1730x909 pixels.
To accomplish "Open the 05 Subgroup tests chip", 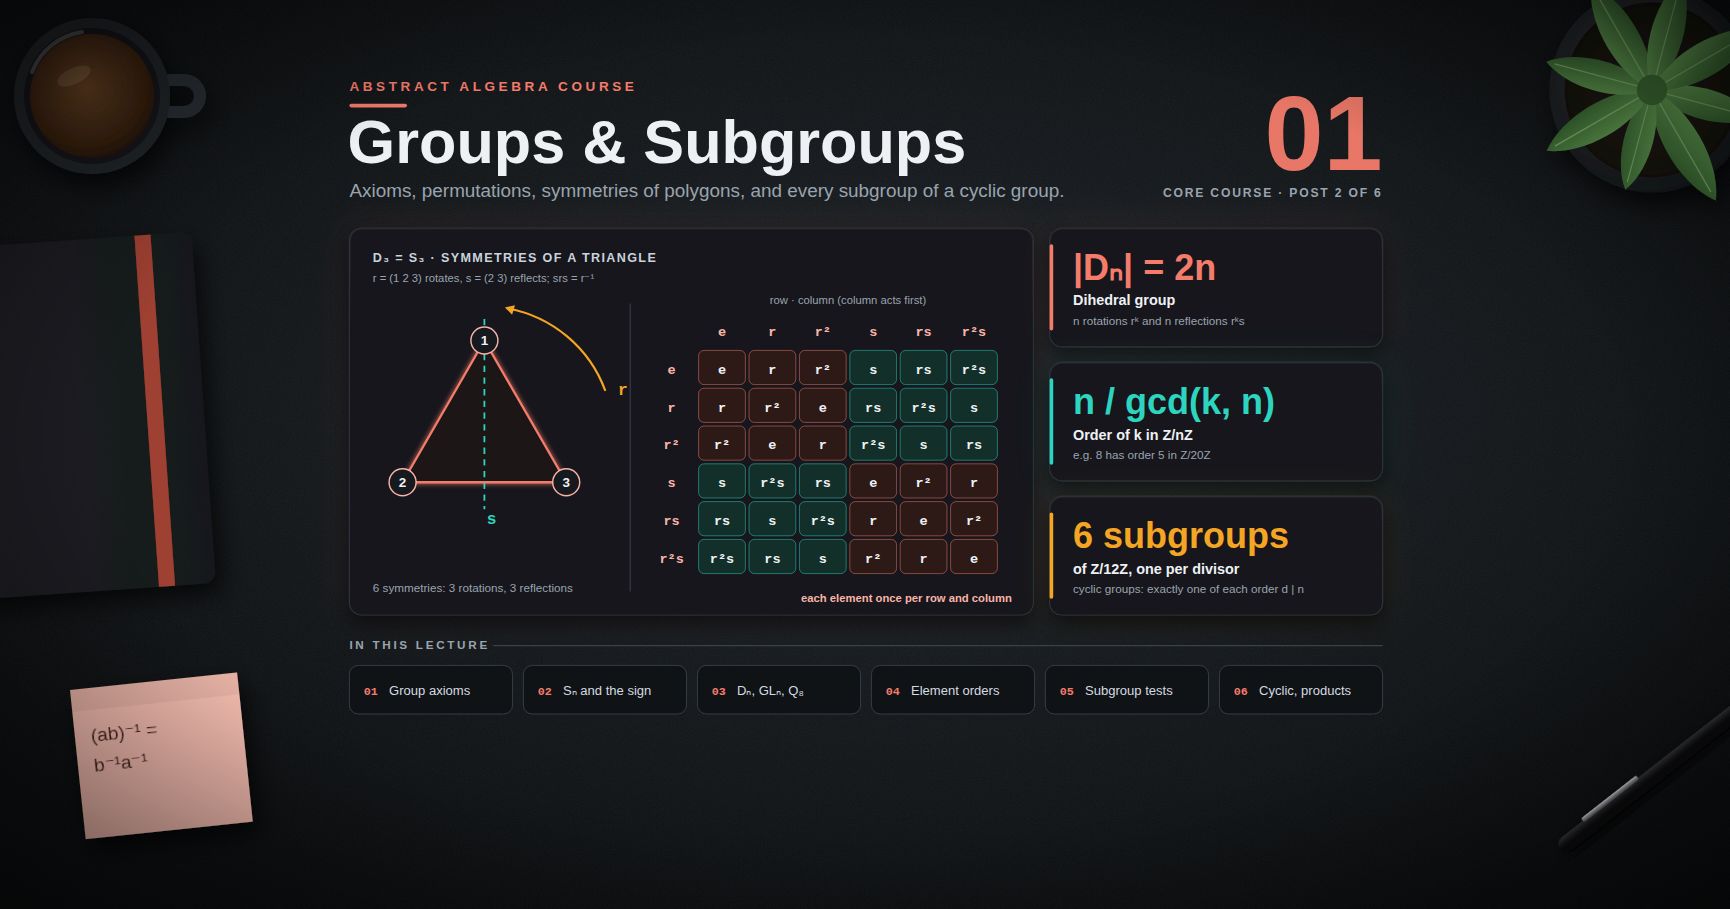I will pyautogui.click(x=1127, y=690).
